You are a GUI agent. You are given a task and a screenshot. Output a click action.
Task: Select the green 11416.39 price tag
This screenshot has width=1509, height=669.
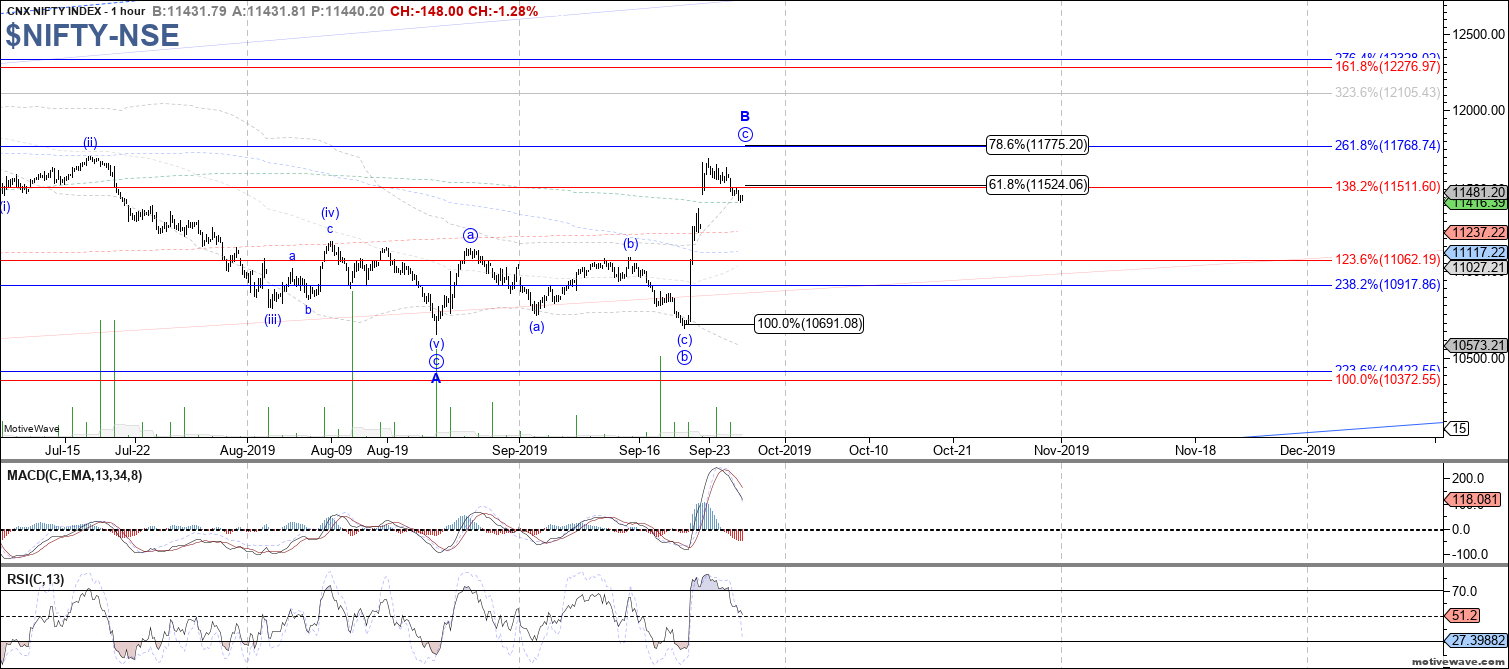pos(1478,203)
